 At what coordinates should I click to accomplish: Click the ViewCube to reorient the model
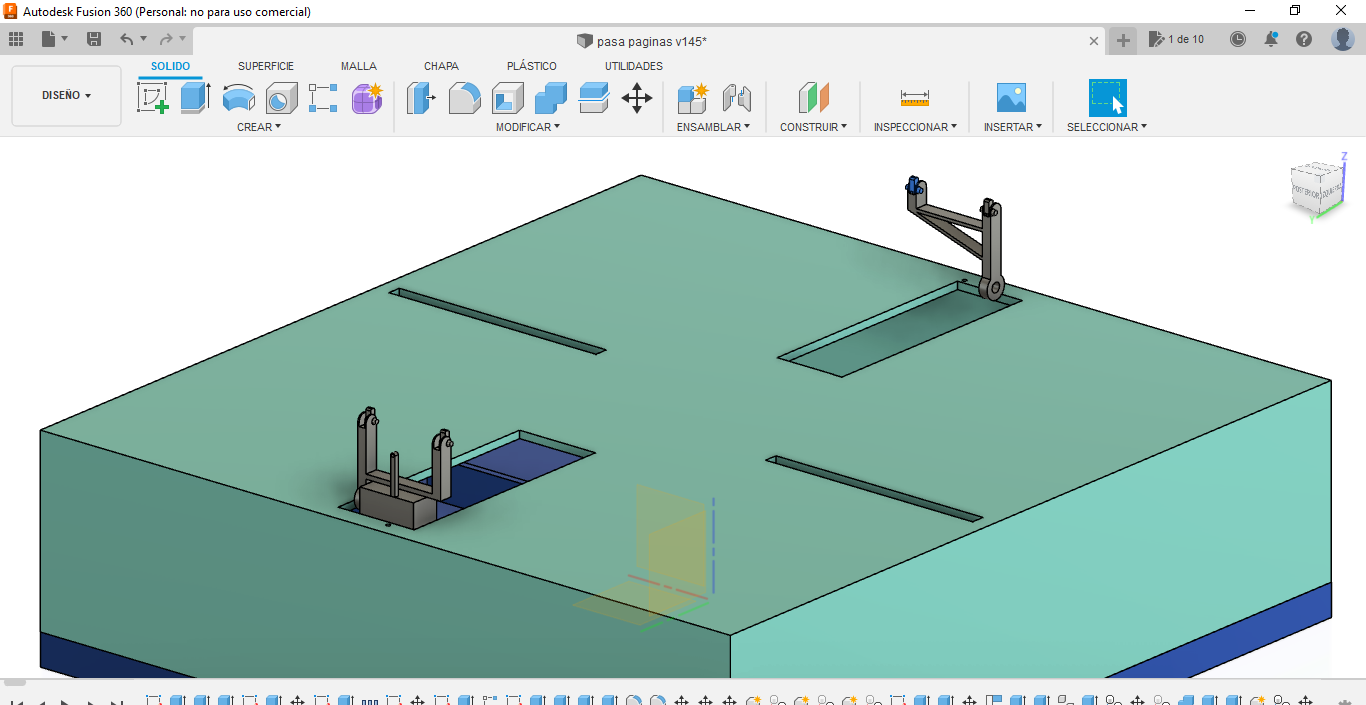tap(1318, 188)
